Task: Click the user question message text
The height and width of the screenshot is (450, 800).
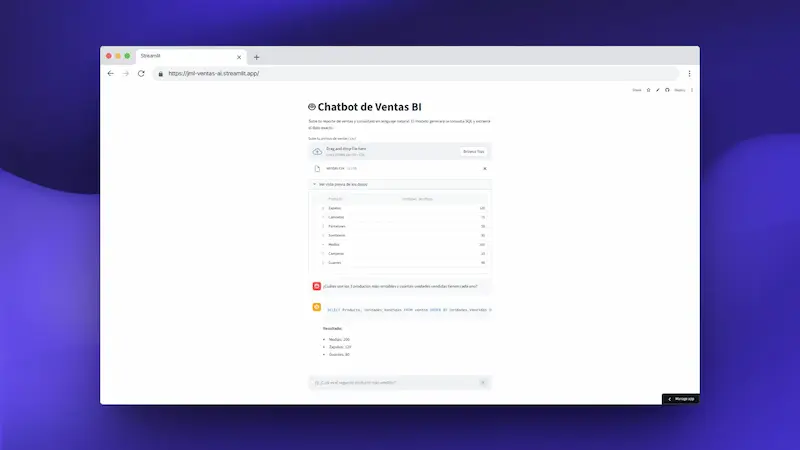Action: [400, 286]
